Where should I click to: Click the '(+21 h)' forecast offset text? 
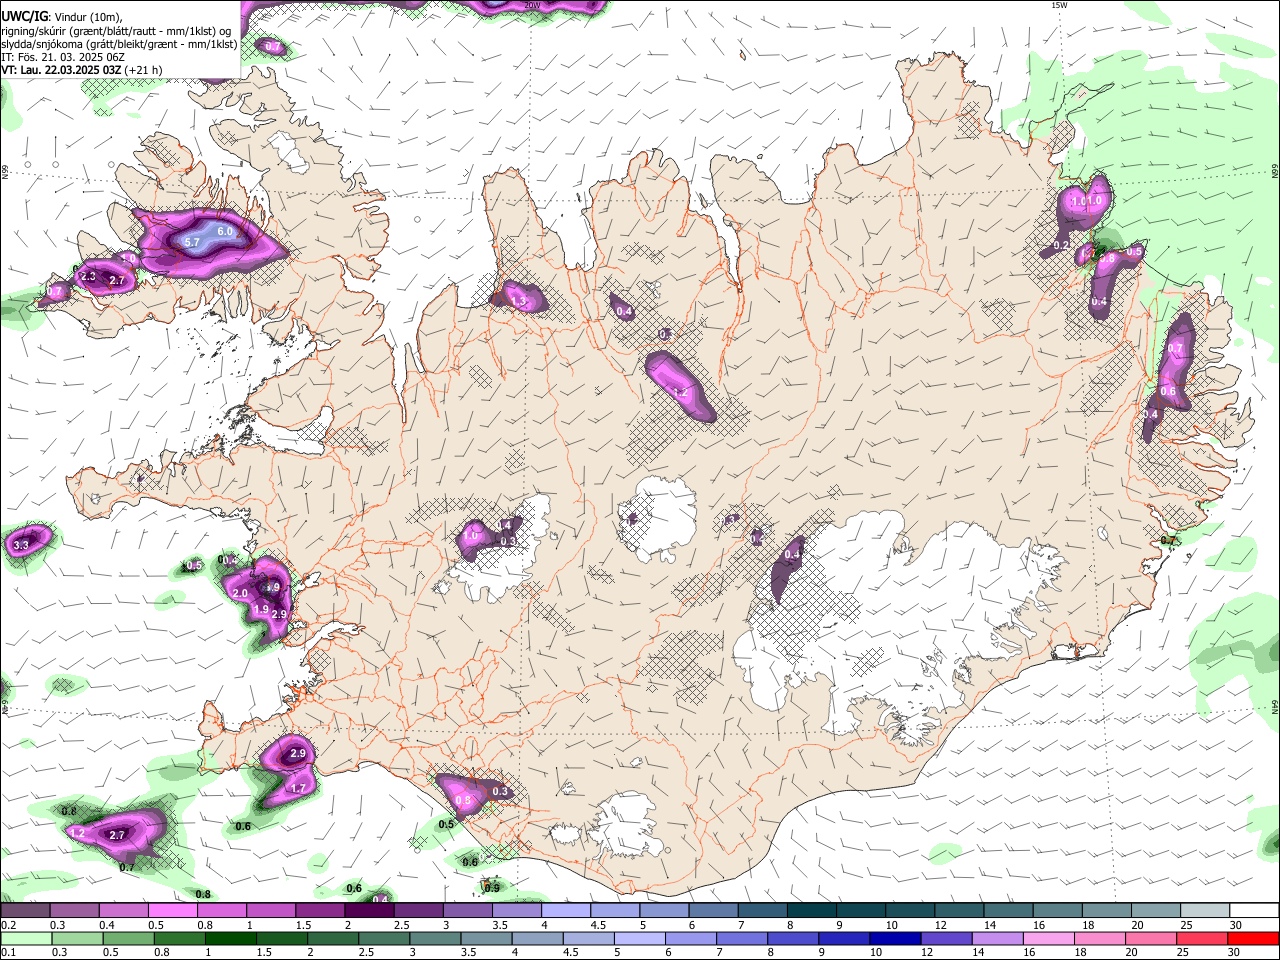(x=144, y=70)
